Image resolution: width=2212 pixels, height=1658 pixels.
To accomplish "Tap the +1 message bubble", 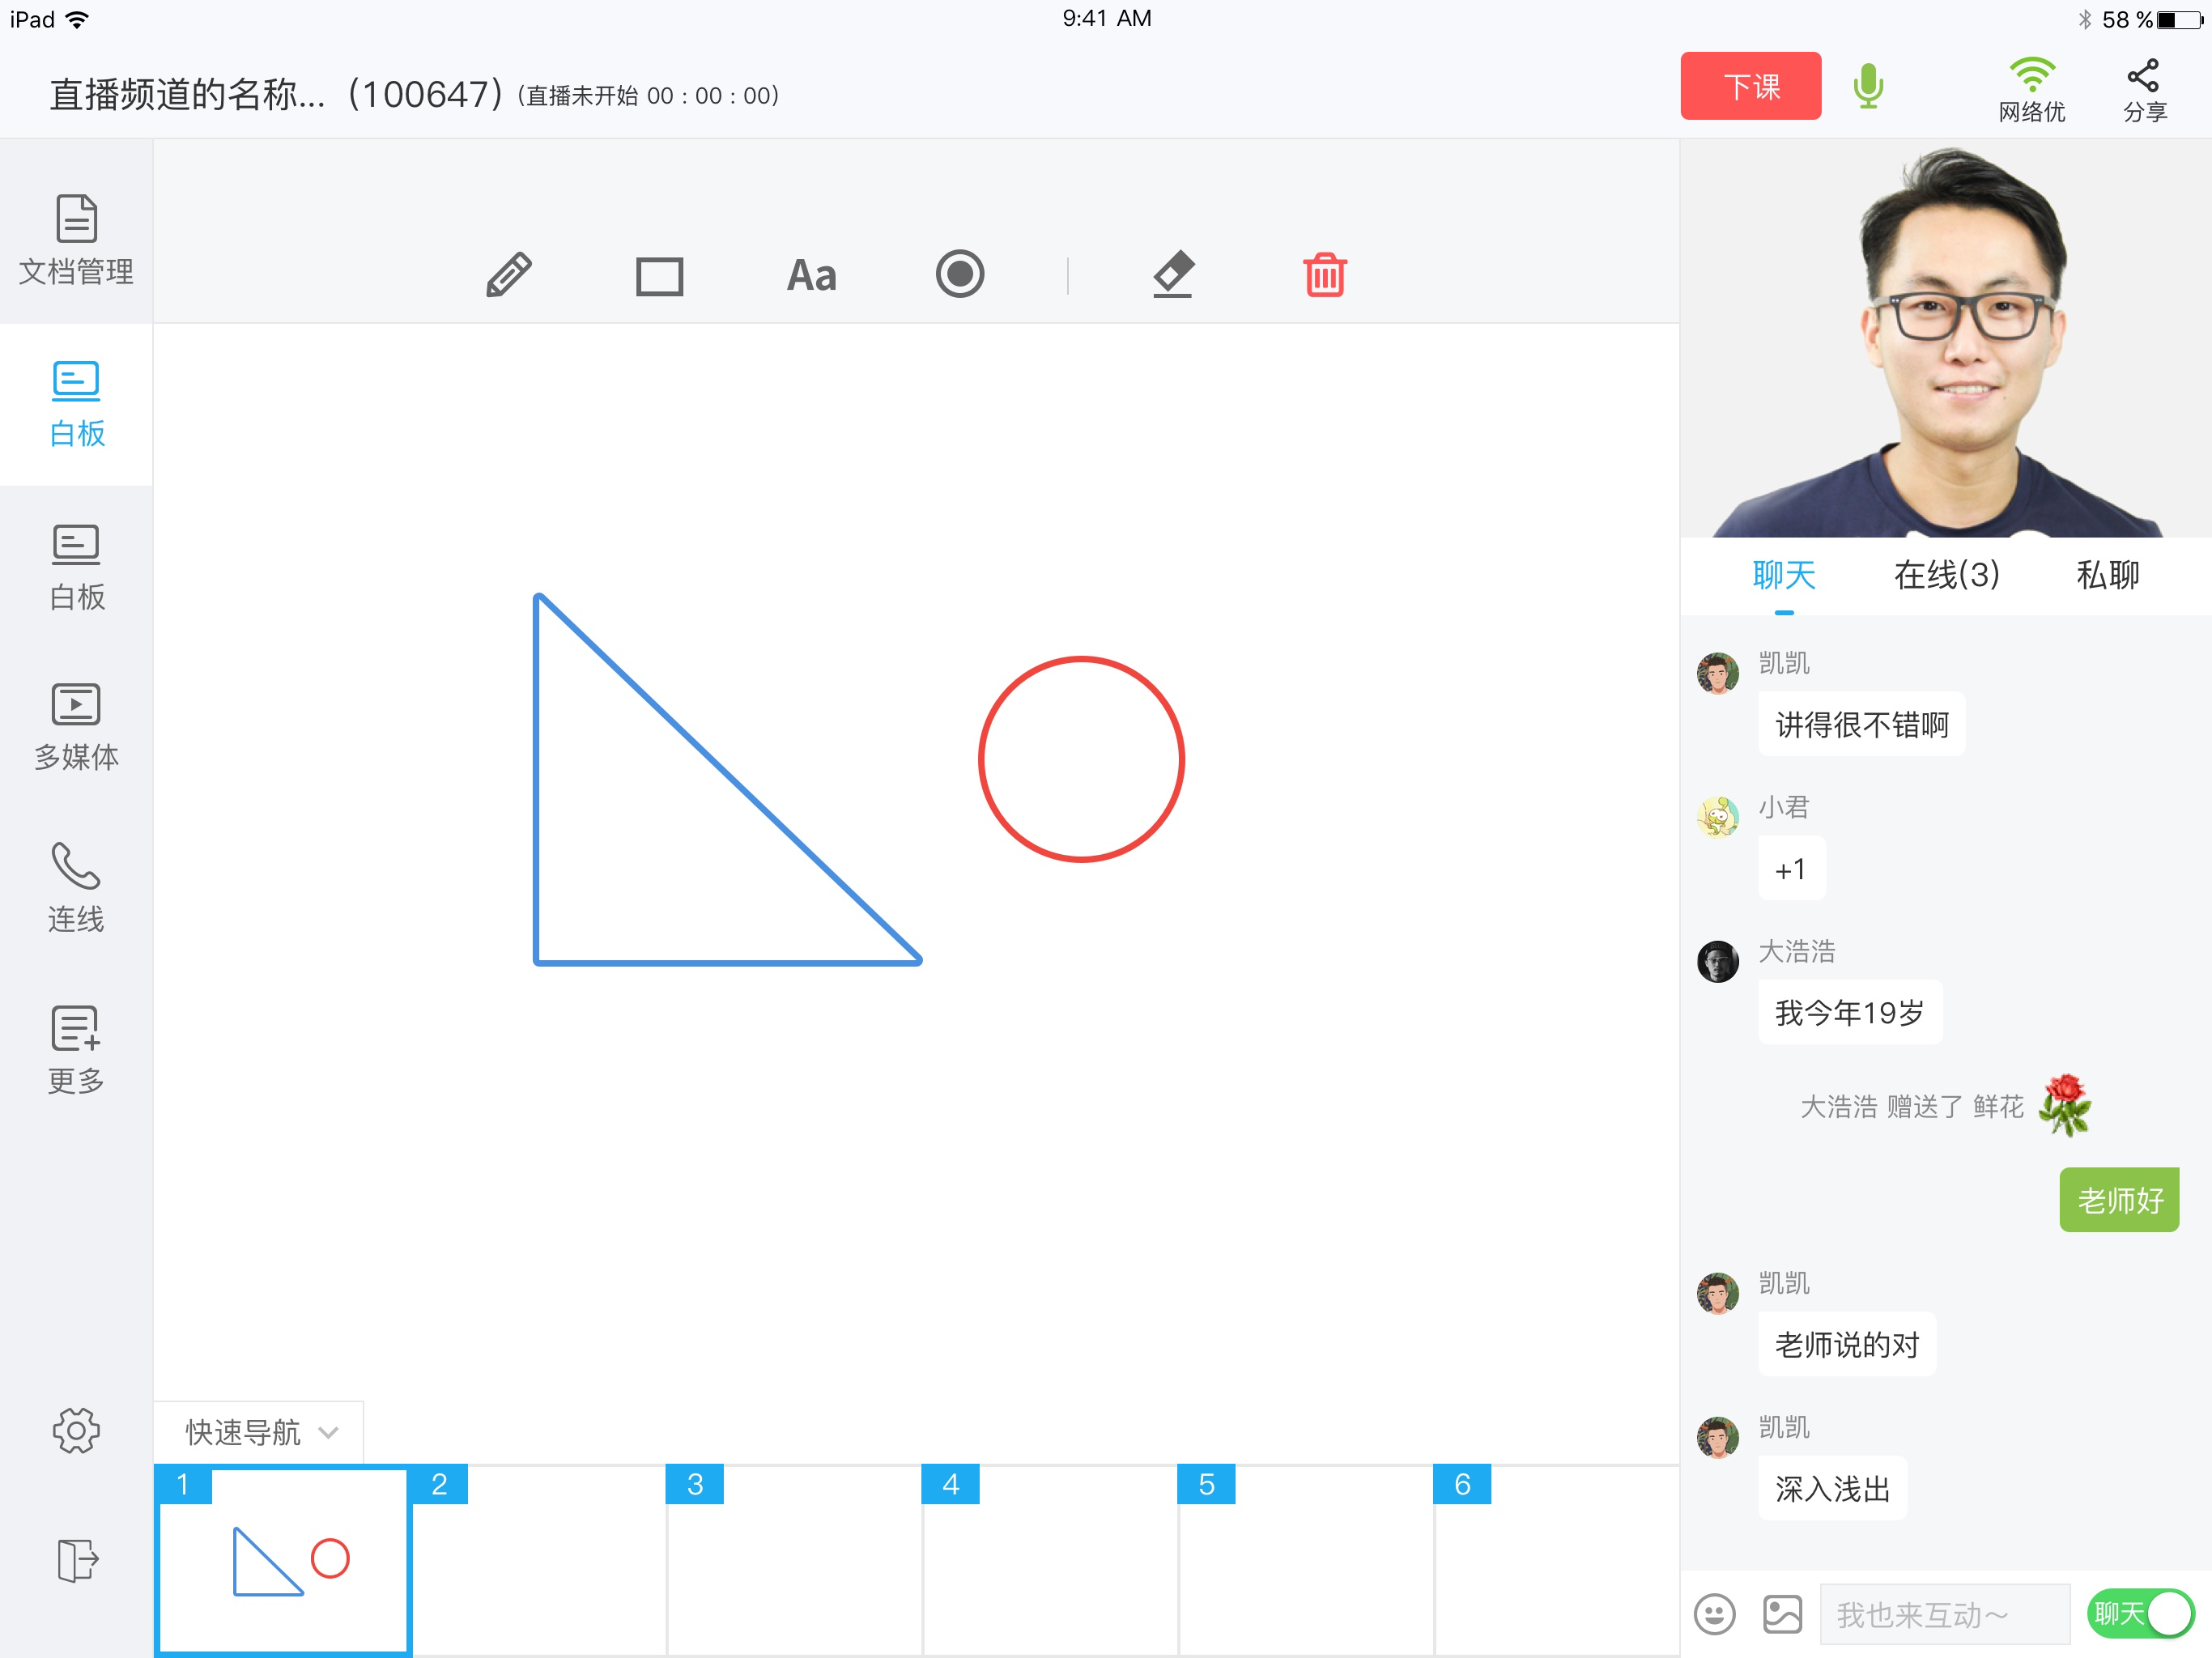I will pos(1792,868).
